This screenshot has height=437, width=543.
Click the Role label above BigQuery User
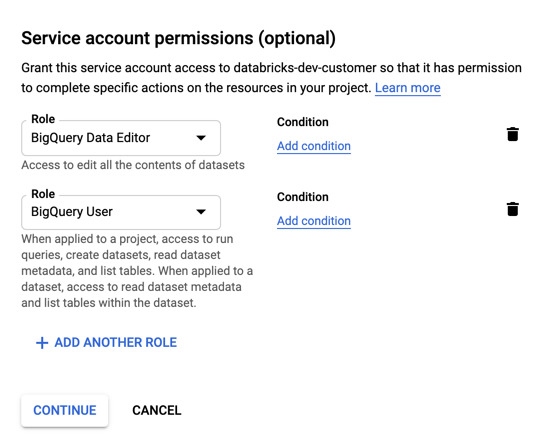(x=43, y=194)
